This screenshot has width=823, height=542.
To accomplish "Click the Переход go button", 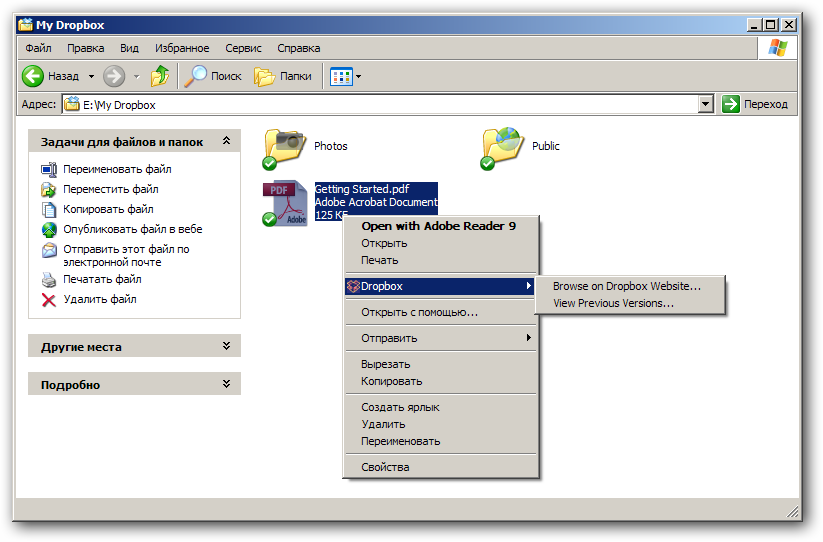I will [x=756, y=104].
